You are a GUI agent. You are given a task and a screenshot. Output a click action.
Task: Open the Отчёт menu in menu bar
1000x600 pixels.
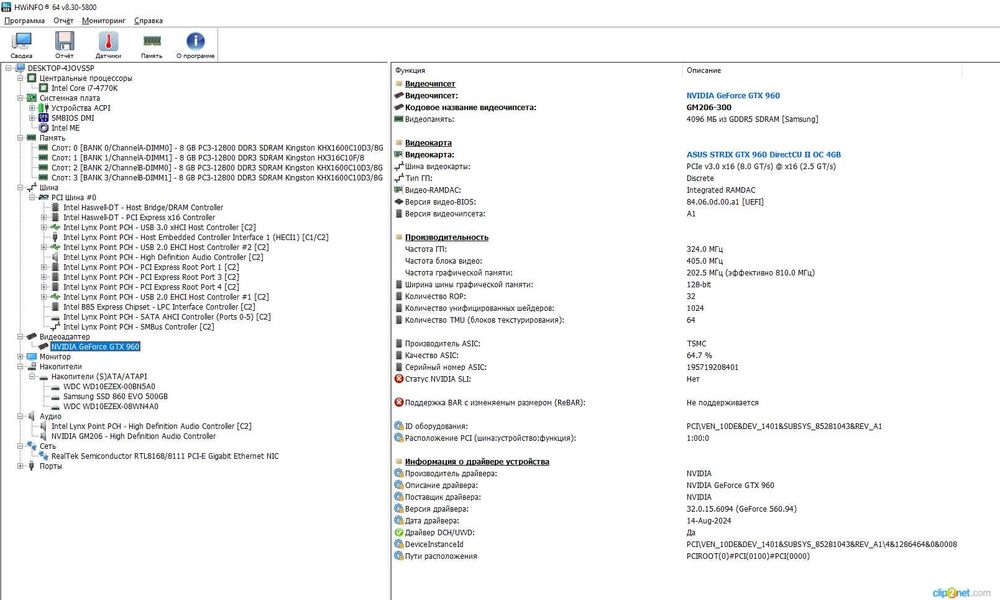point(63,20)
